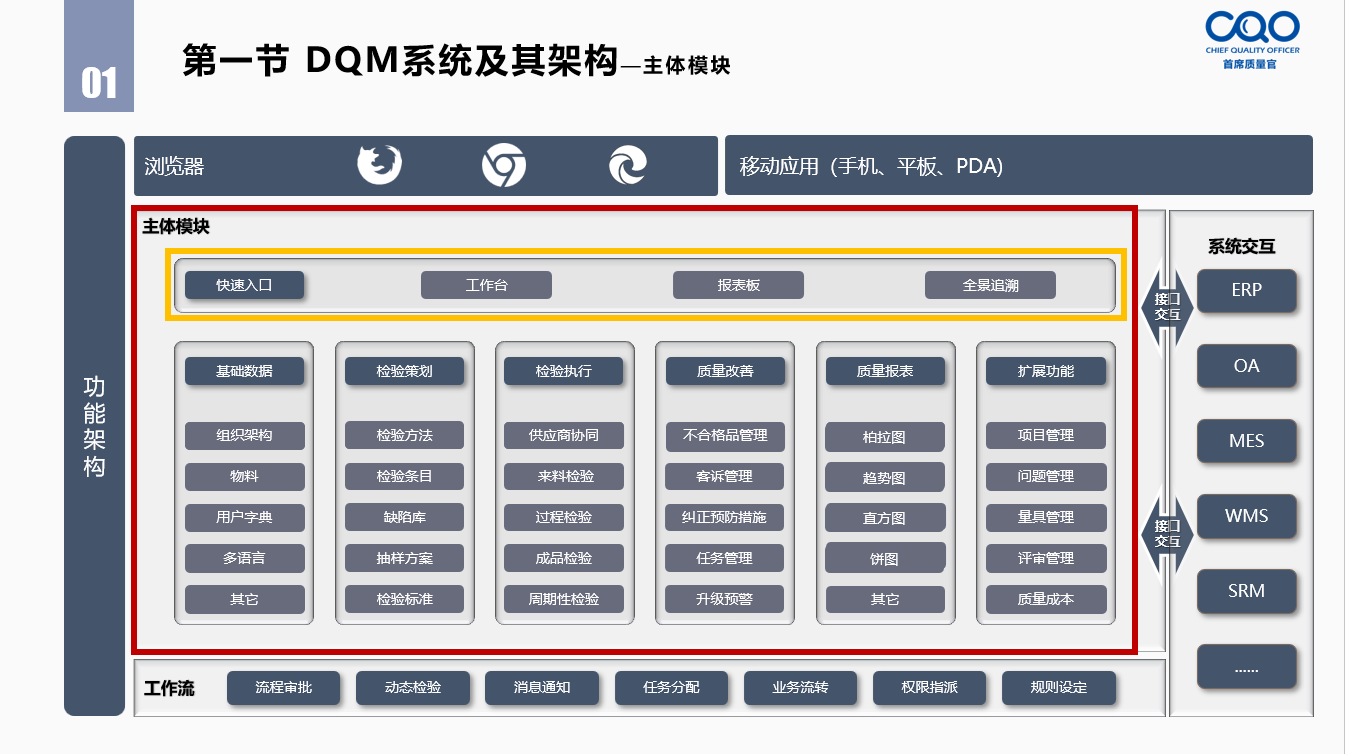Select the 工作台 block
The width and height of the screenshot is (1345, 754).
click(486, 285)
